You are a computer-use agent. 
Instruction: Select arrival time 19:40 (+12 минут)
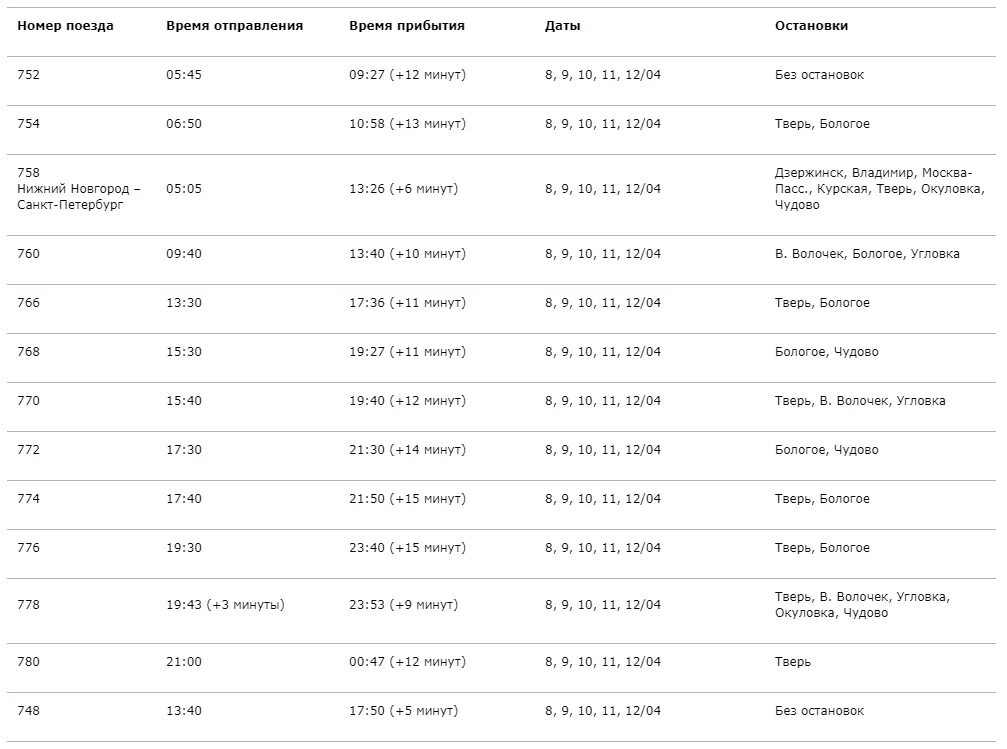(407, 401)
